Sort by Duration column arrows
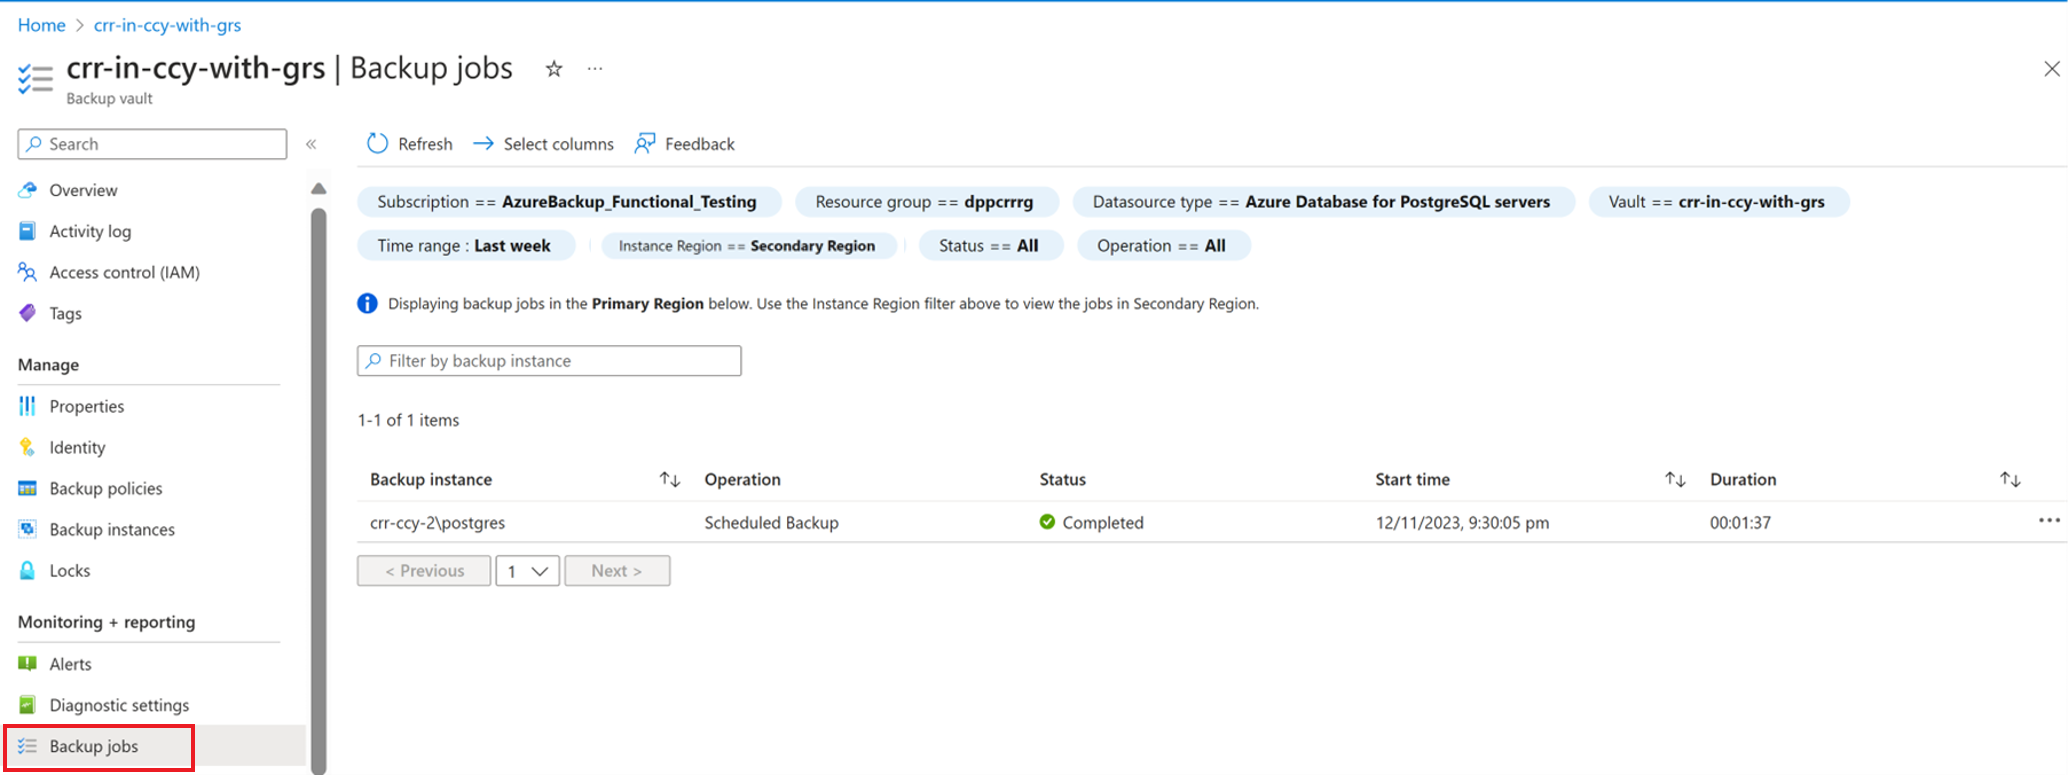Image resolution: width=2068 pixels, height=775 pixels. point(2010,480)
